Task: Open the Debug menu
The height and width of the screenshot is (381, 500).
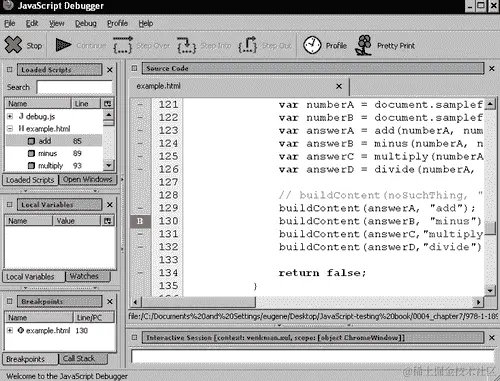Action: [86, 23]
